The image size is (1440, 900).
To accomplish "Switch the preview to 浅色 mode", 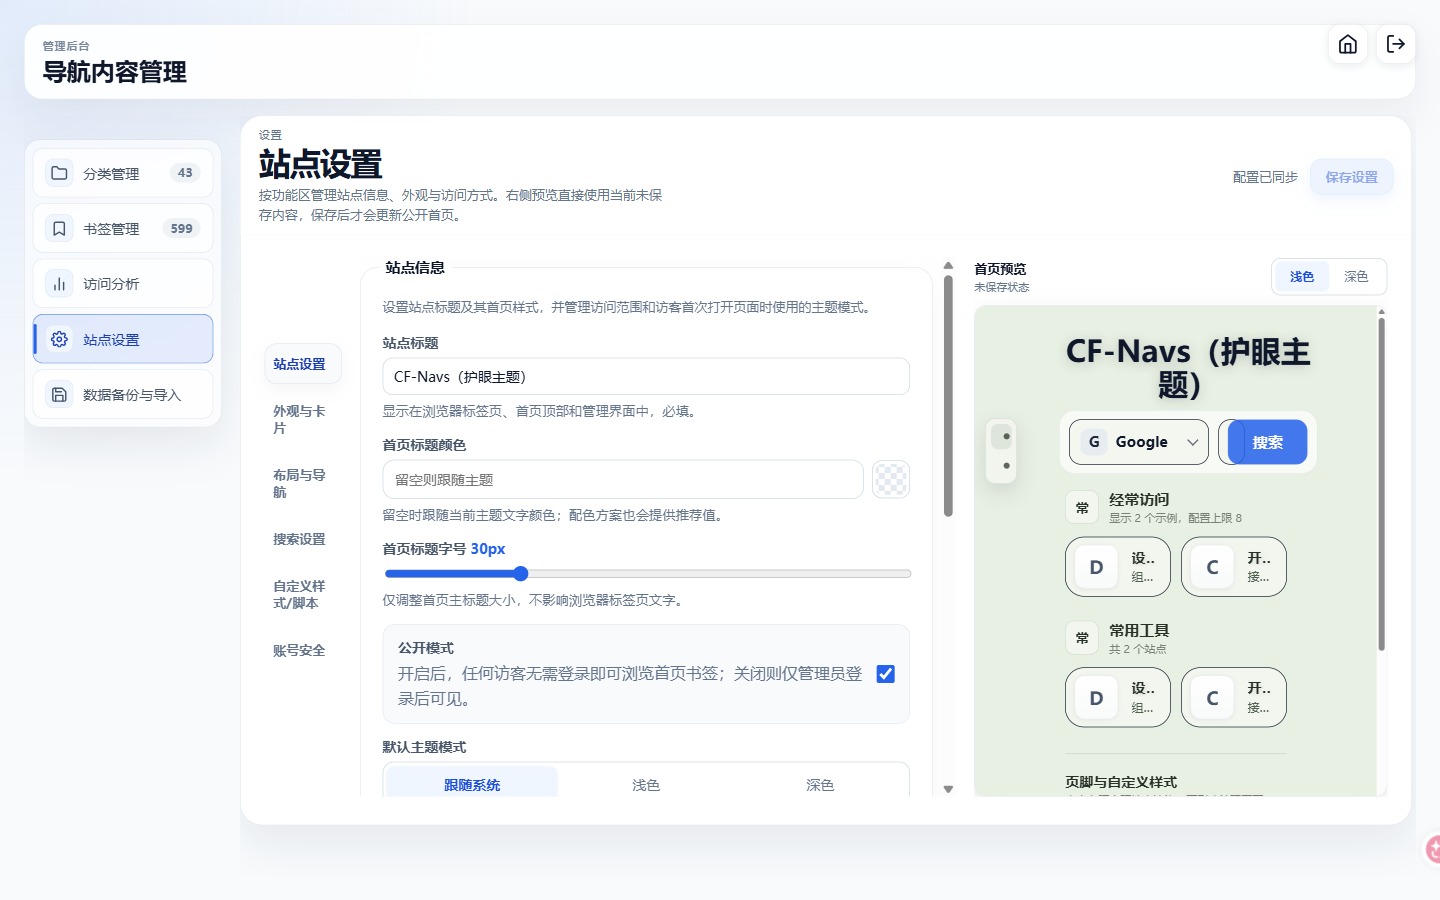I will [1301, 276].
